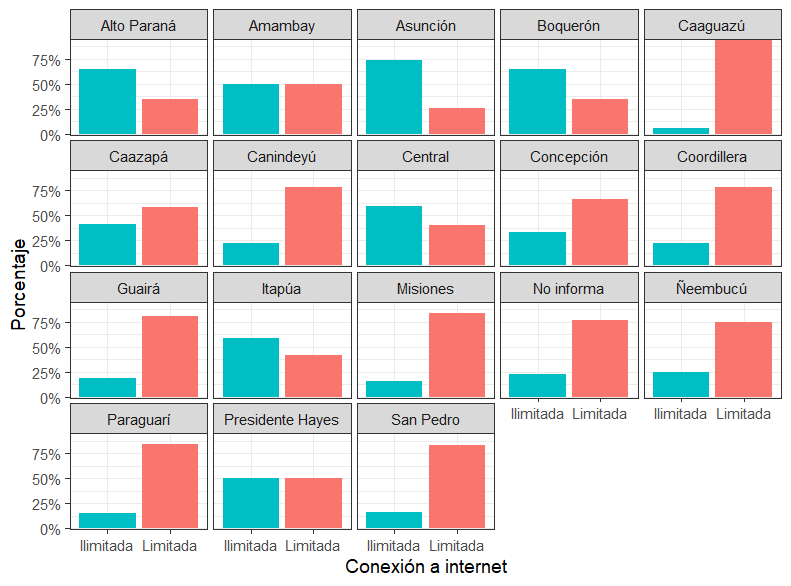Click the Presidente Hayes facet title
This screenshot has height=586, width=791.
(282, 420)
